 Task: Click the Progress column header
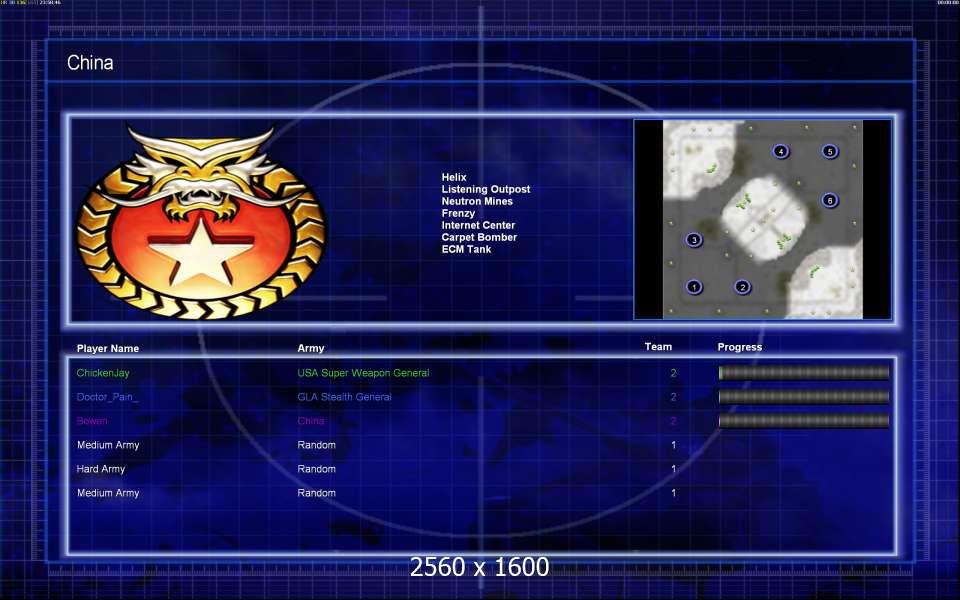(739, 348)
